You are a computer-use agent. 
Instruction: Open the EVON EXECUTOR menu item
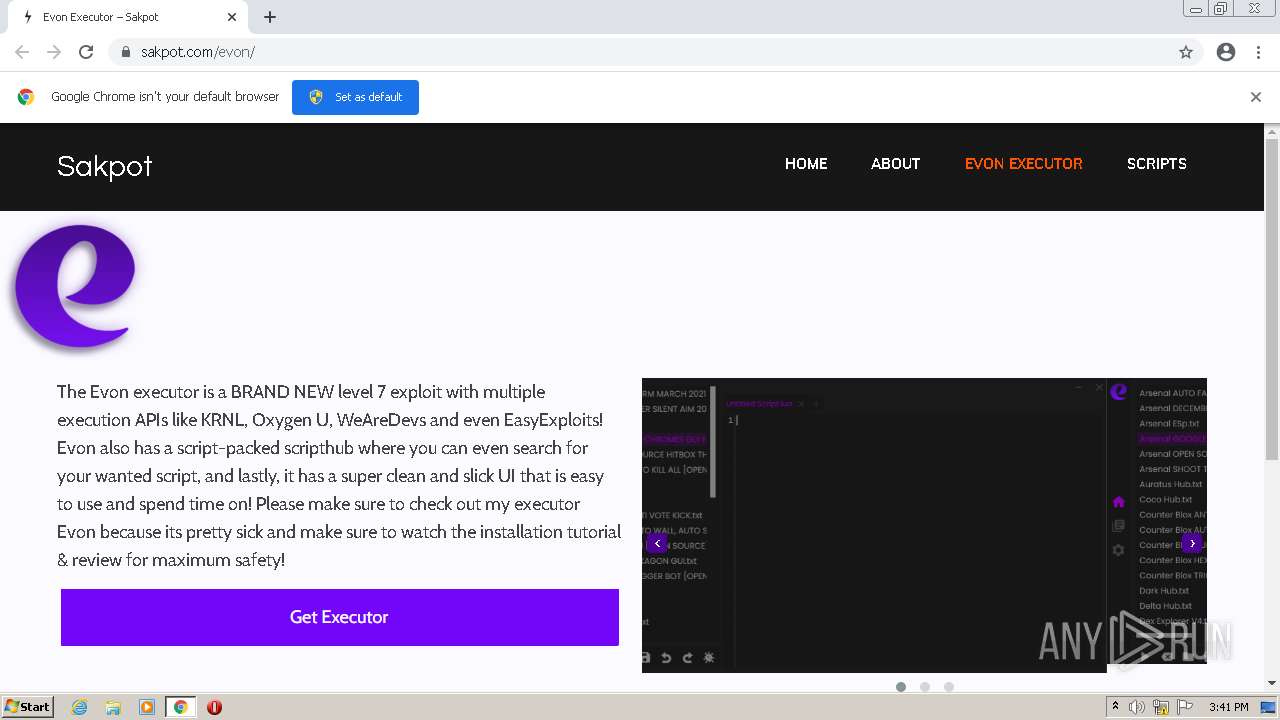click(x=1023, y=164)
